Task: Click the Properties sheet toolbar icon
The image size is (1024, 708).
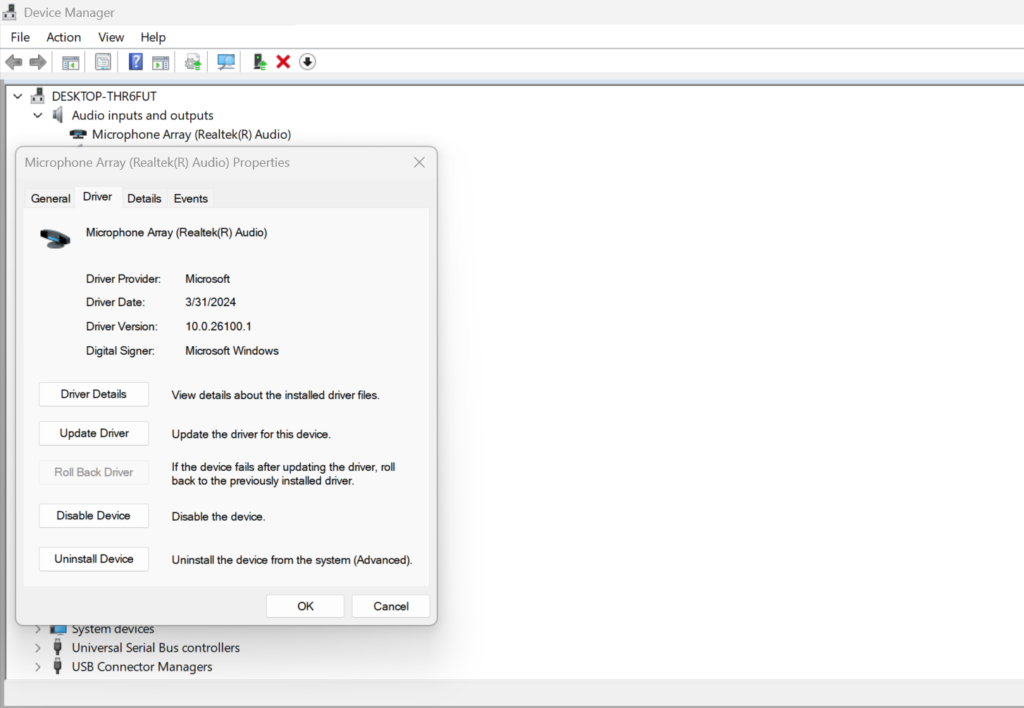Action: (103, 62)
